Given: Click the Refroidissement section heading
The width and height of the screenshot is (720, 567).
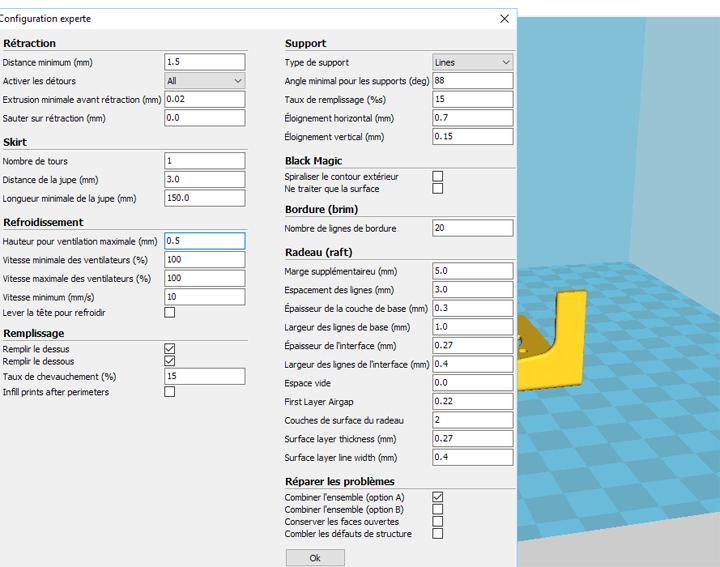Looking at the screenshot, I should [43, 222].
